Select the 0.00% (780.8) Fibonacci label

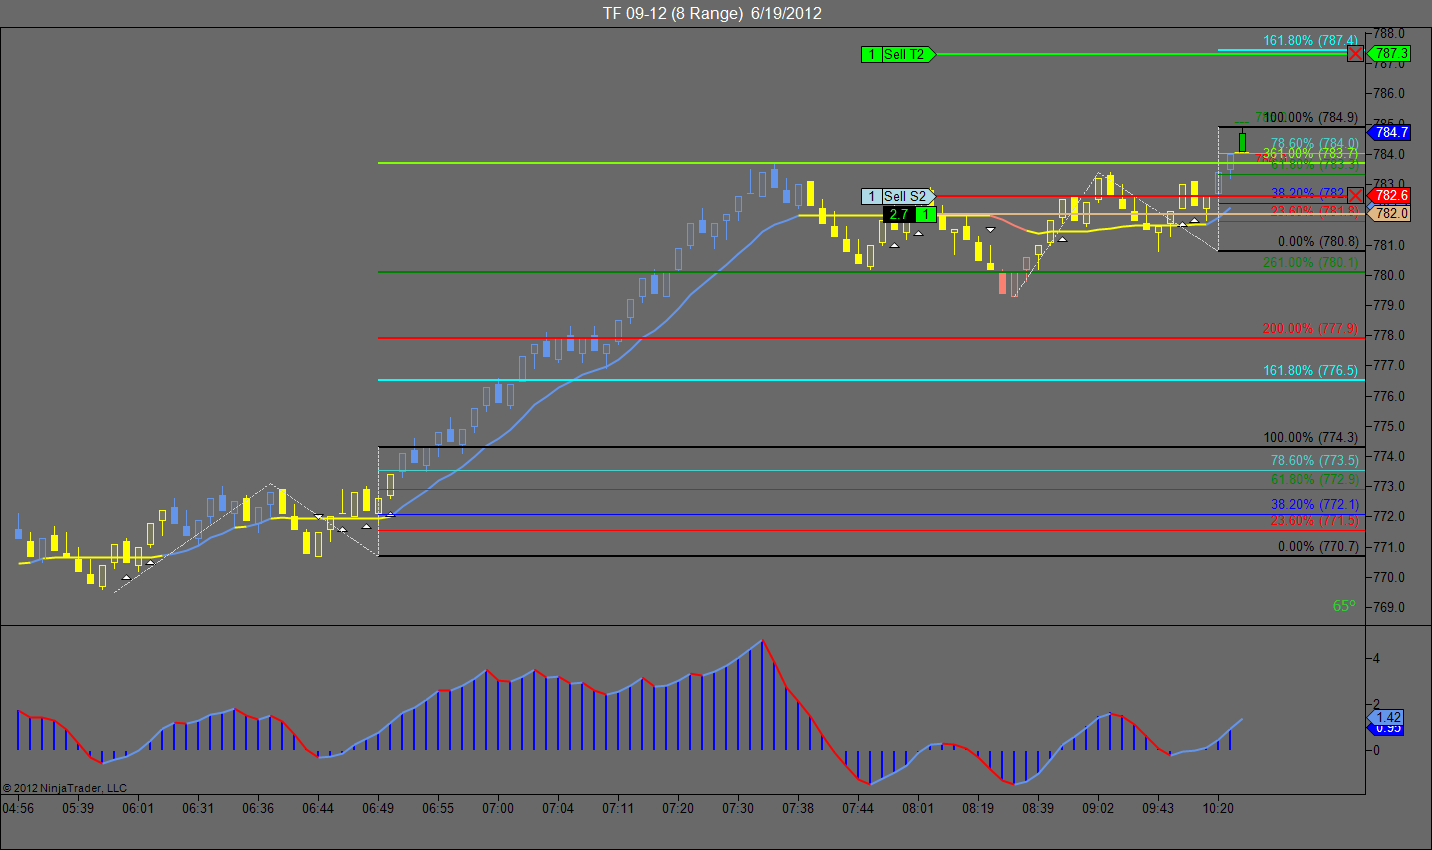[1318, 241]
